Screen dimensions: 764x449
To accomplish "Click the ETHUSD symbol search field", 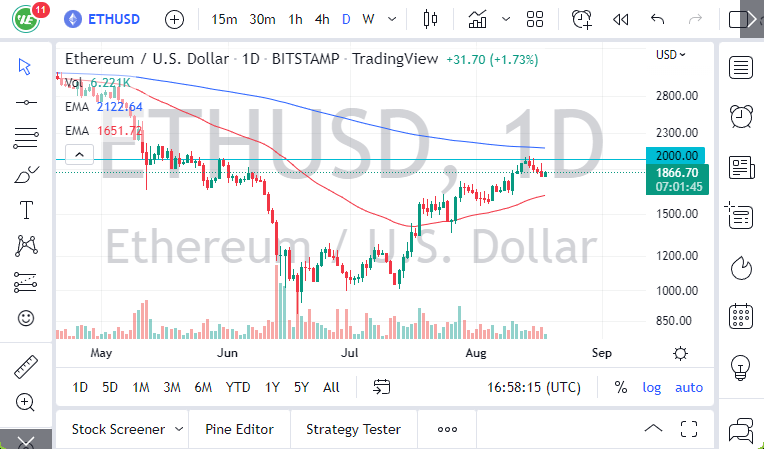I will click(x=114, y=19).
